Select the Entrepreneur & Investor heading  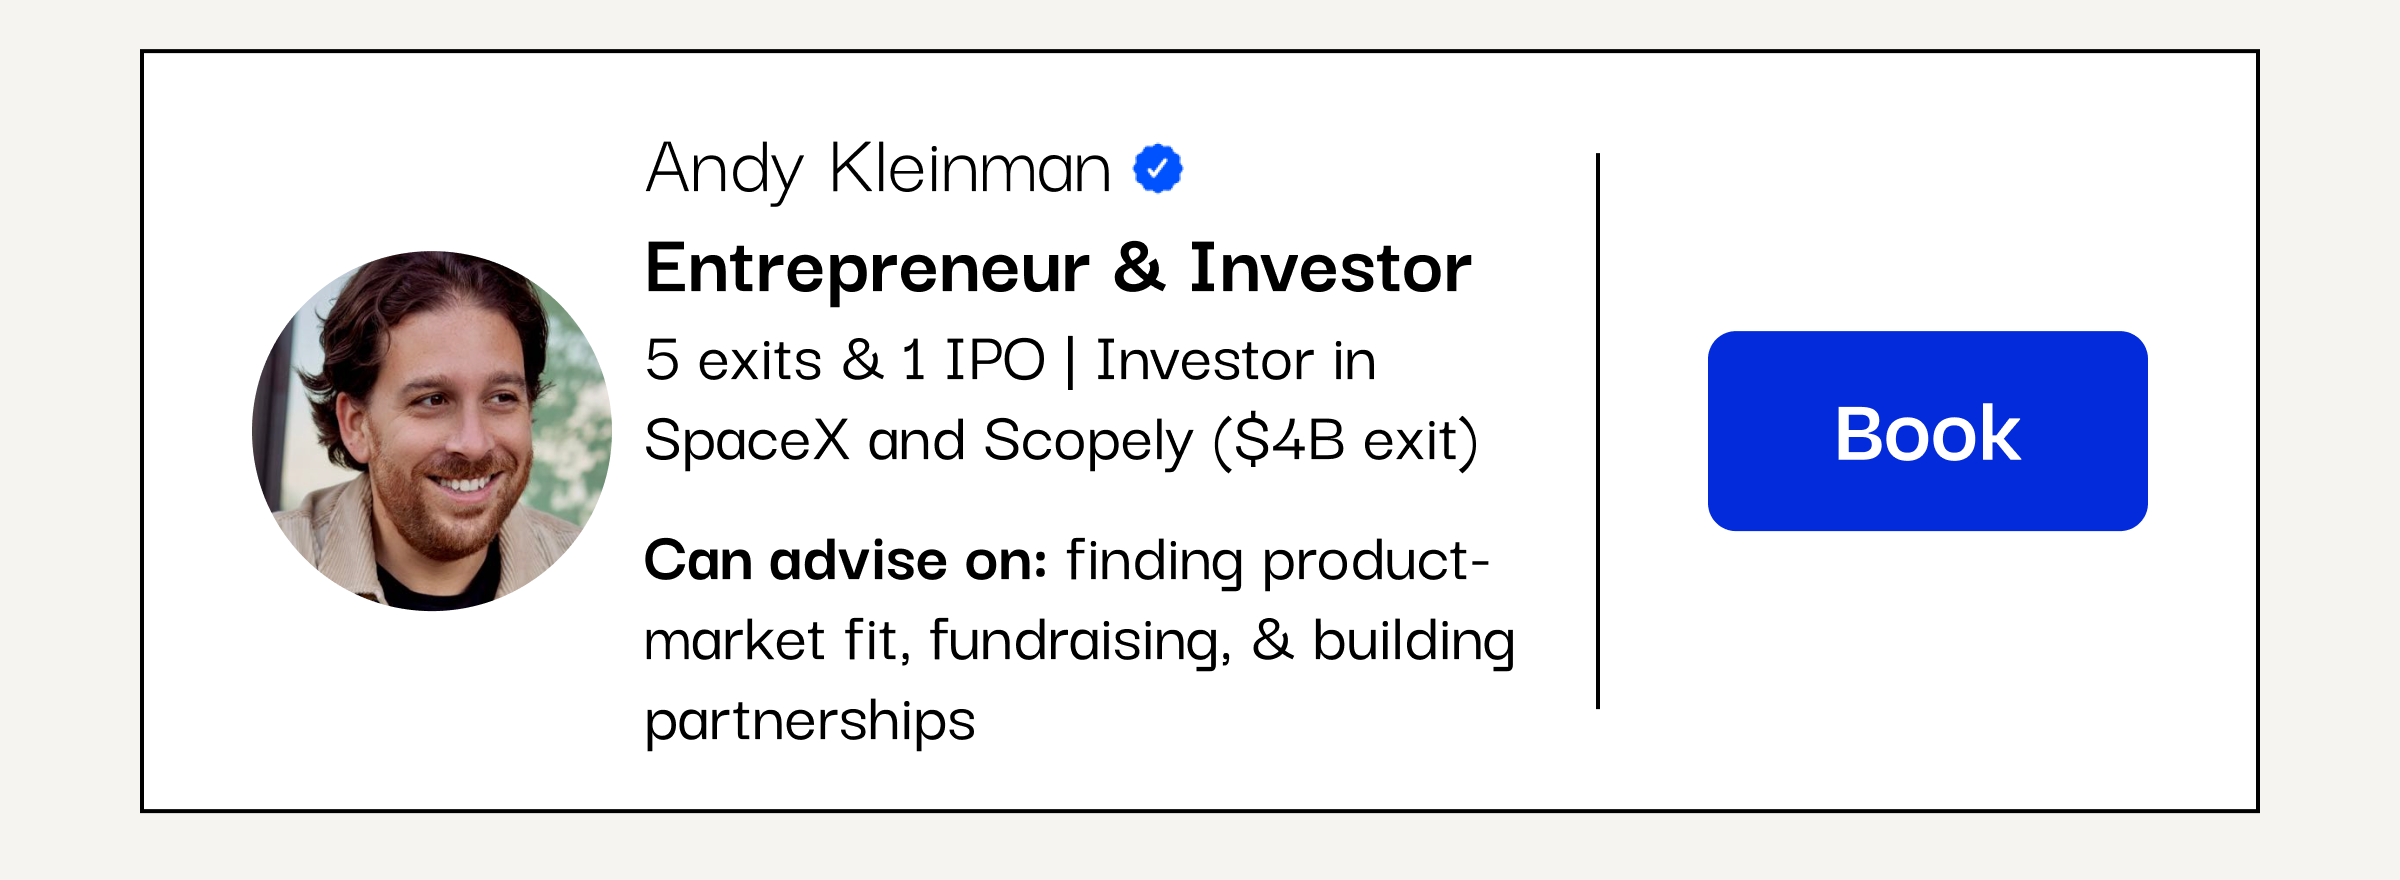pos(1058,268)
